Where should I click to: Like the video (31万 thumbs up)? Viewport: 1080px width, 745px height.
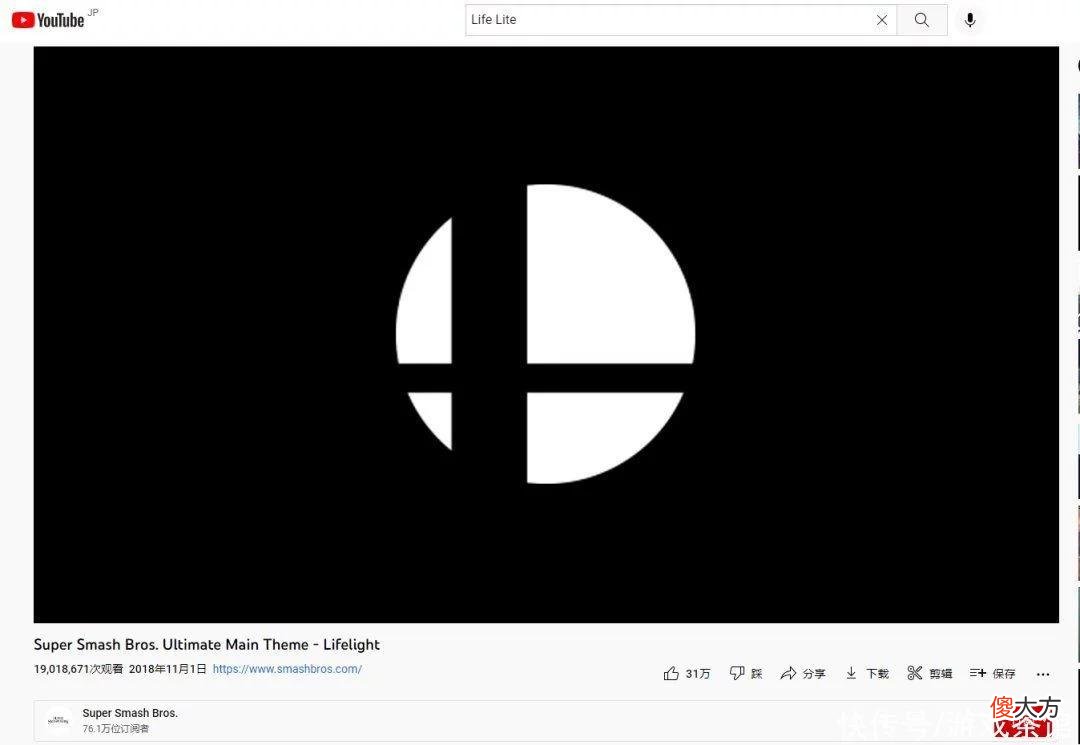[687, 673]
